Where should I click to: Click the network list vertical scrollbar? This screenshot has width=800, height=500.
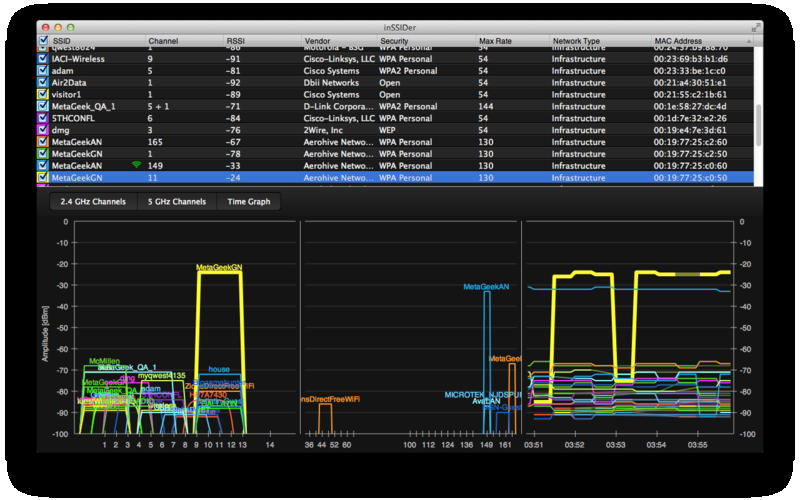(x=758, y=125)
